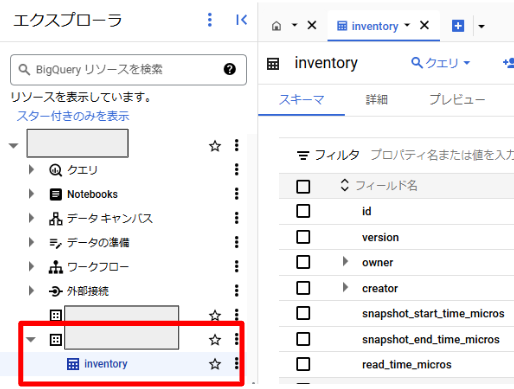514x389 pixels.
Task: Select the プレビュー tab
Action: (x=457, y=100)
